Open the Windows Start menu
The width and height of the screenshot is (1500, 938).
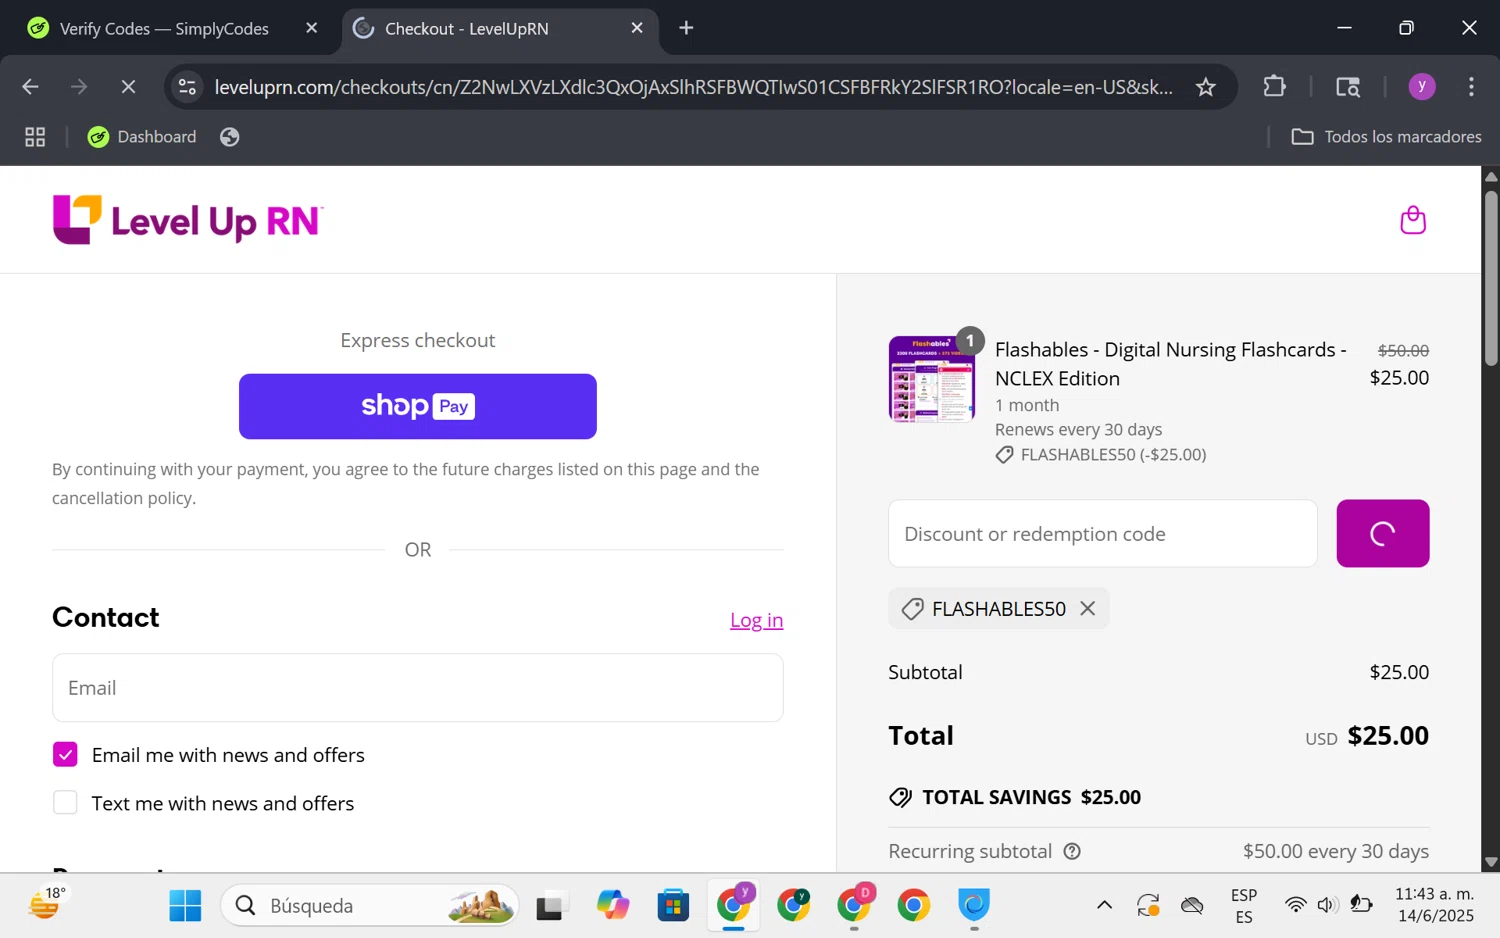185,906
